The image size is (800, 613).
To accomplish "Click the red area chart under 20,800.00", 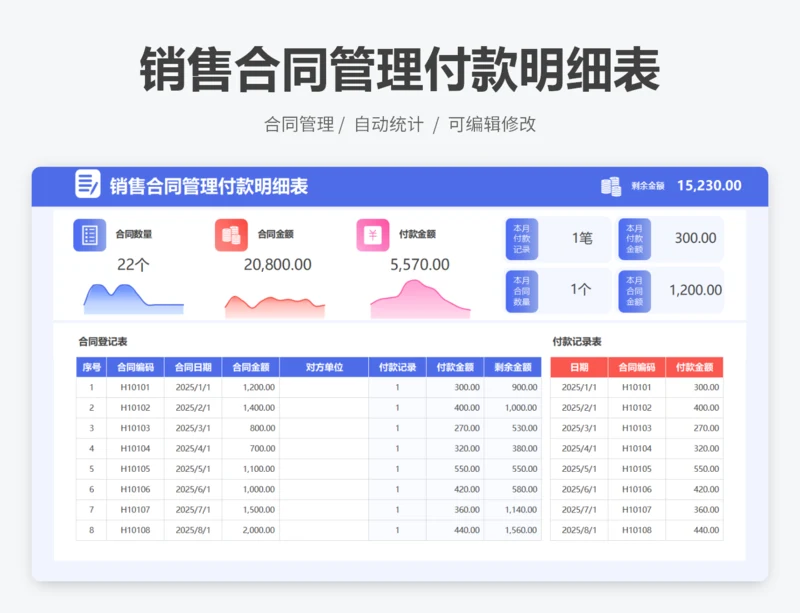I will [275, 306].
